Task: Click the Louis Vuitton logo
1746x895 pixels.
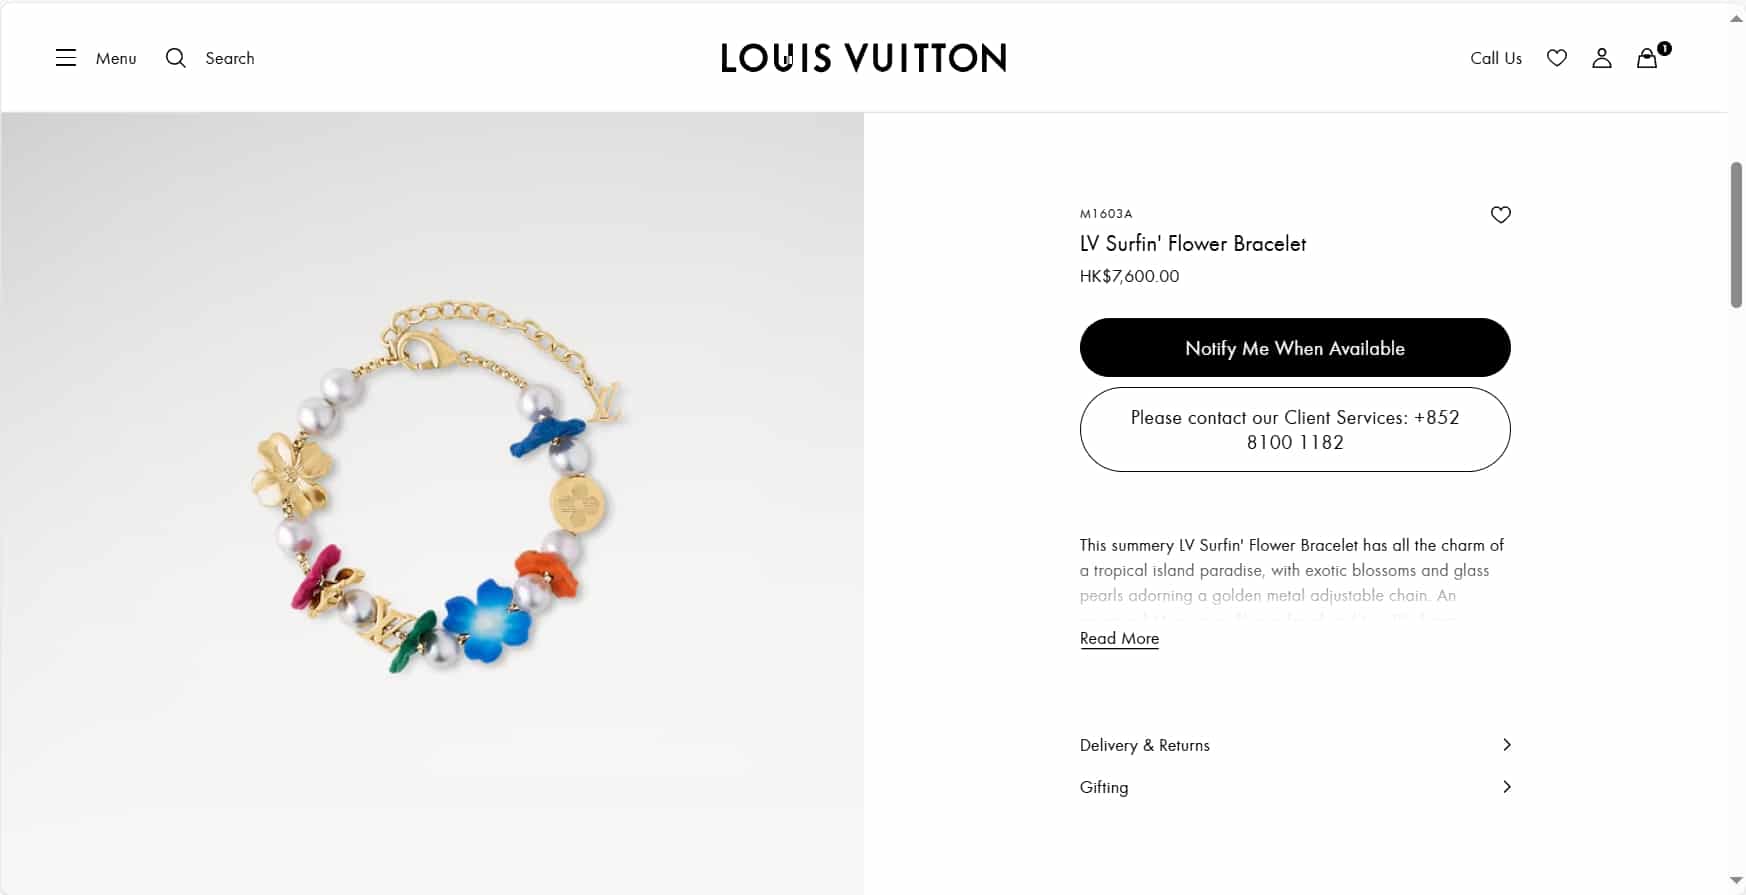Action: point(864,58)
